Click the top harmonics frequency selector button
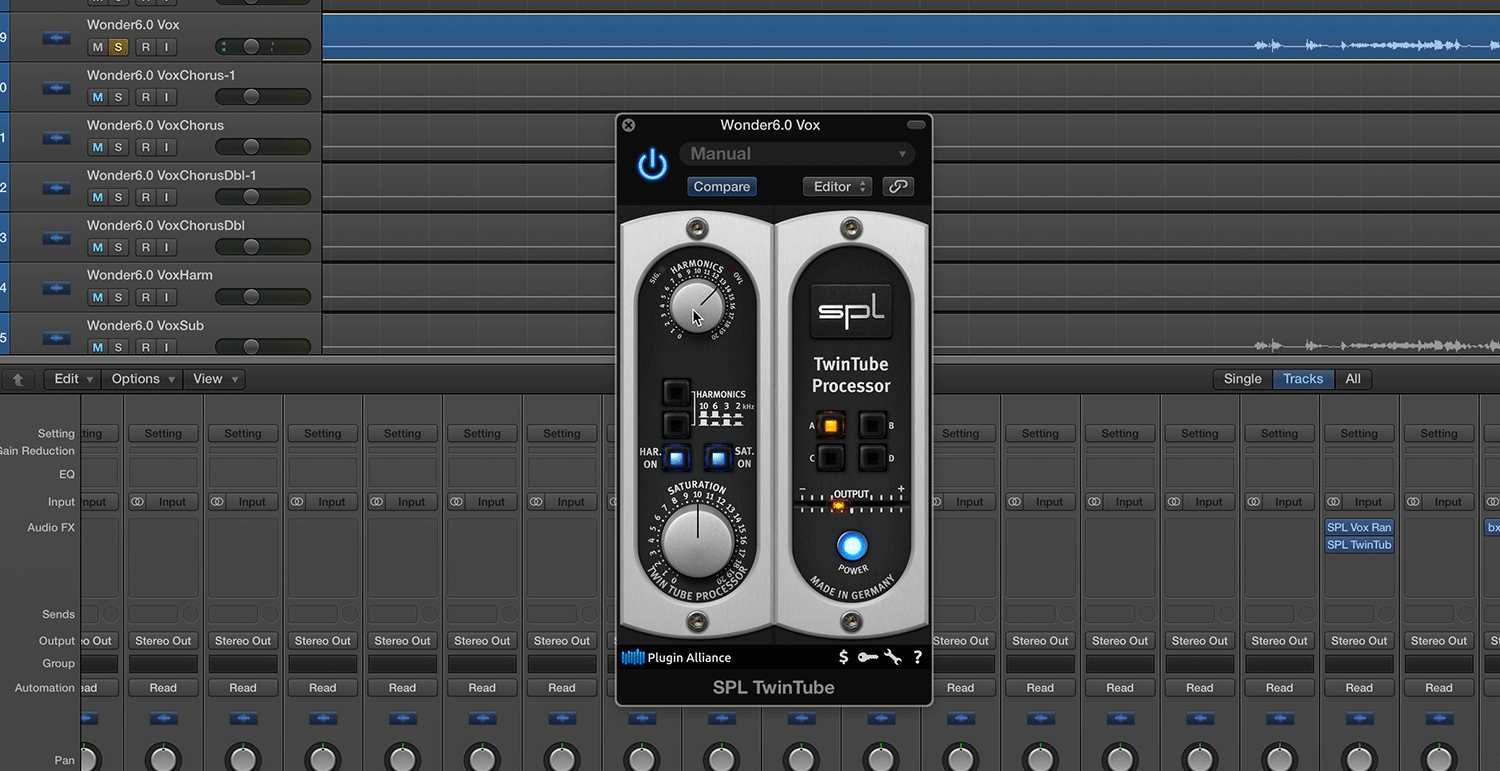Image resolution: width=1500 pixels, height=771 pixels. [x=676, y=392]
